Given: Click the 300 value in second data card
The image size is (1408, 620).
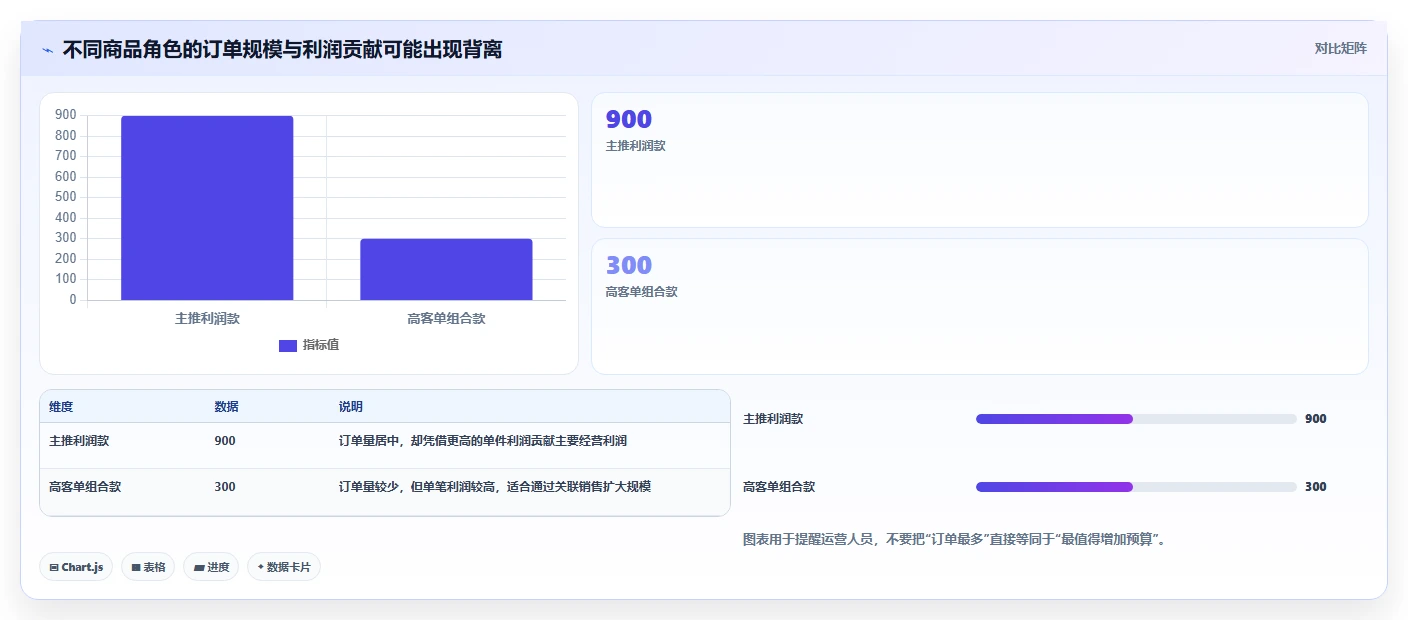Looking at the screenshot, I should [x=629, y=265].
